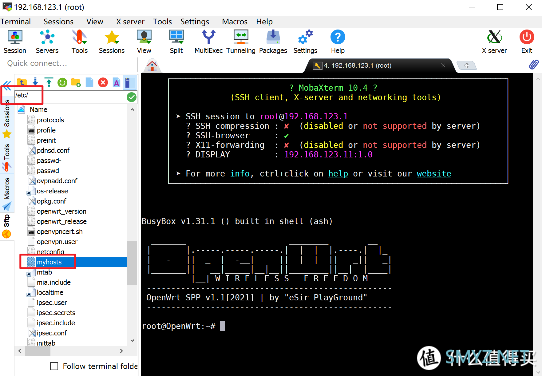Open the X server menu
The width and height of the screenshot is (542, 376).
(x=130, y=21)
